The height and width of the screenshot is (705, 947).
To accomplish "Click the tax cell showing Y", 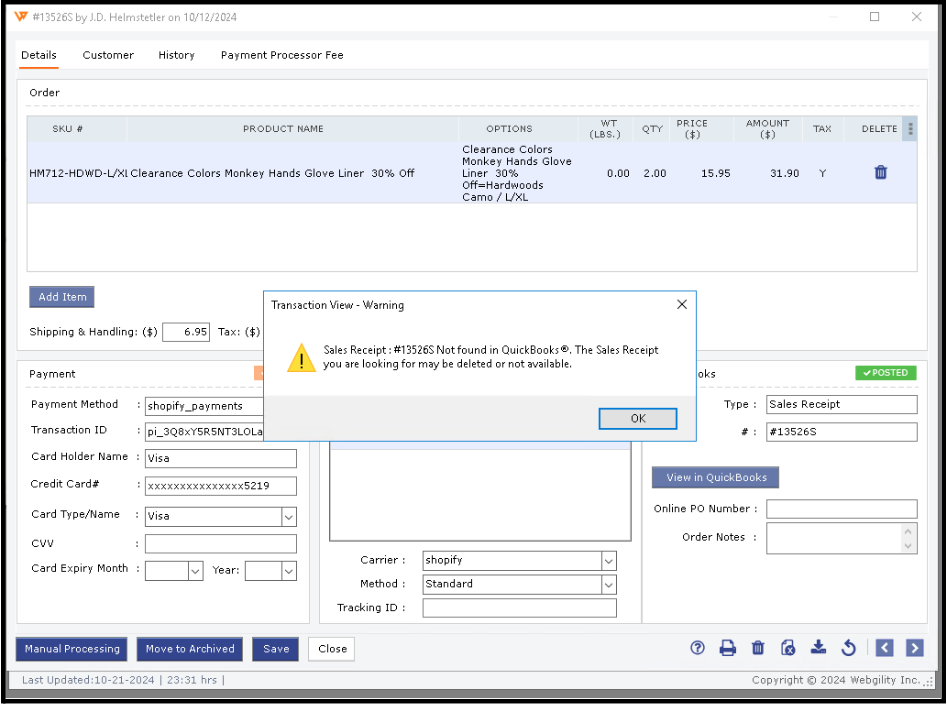I will click(822, 173).
